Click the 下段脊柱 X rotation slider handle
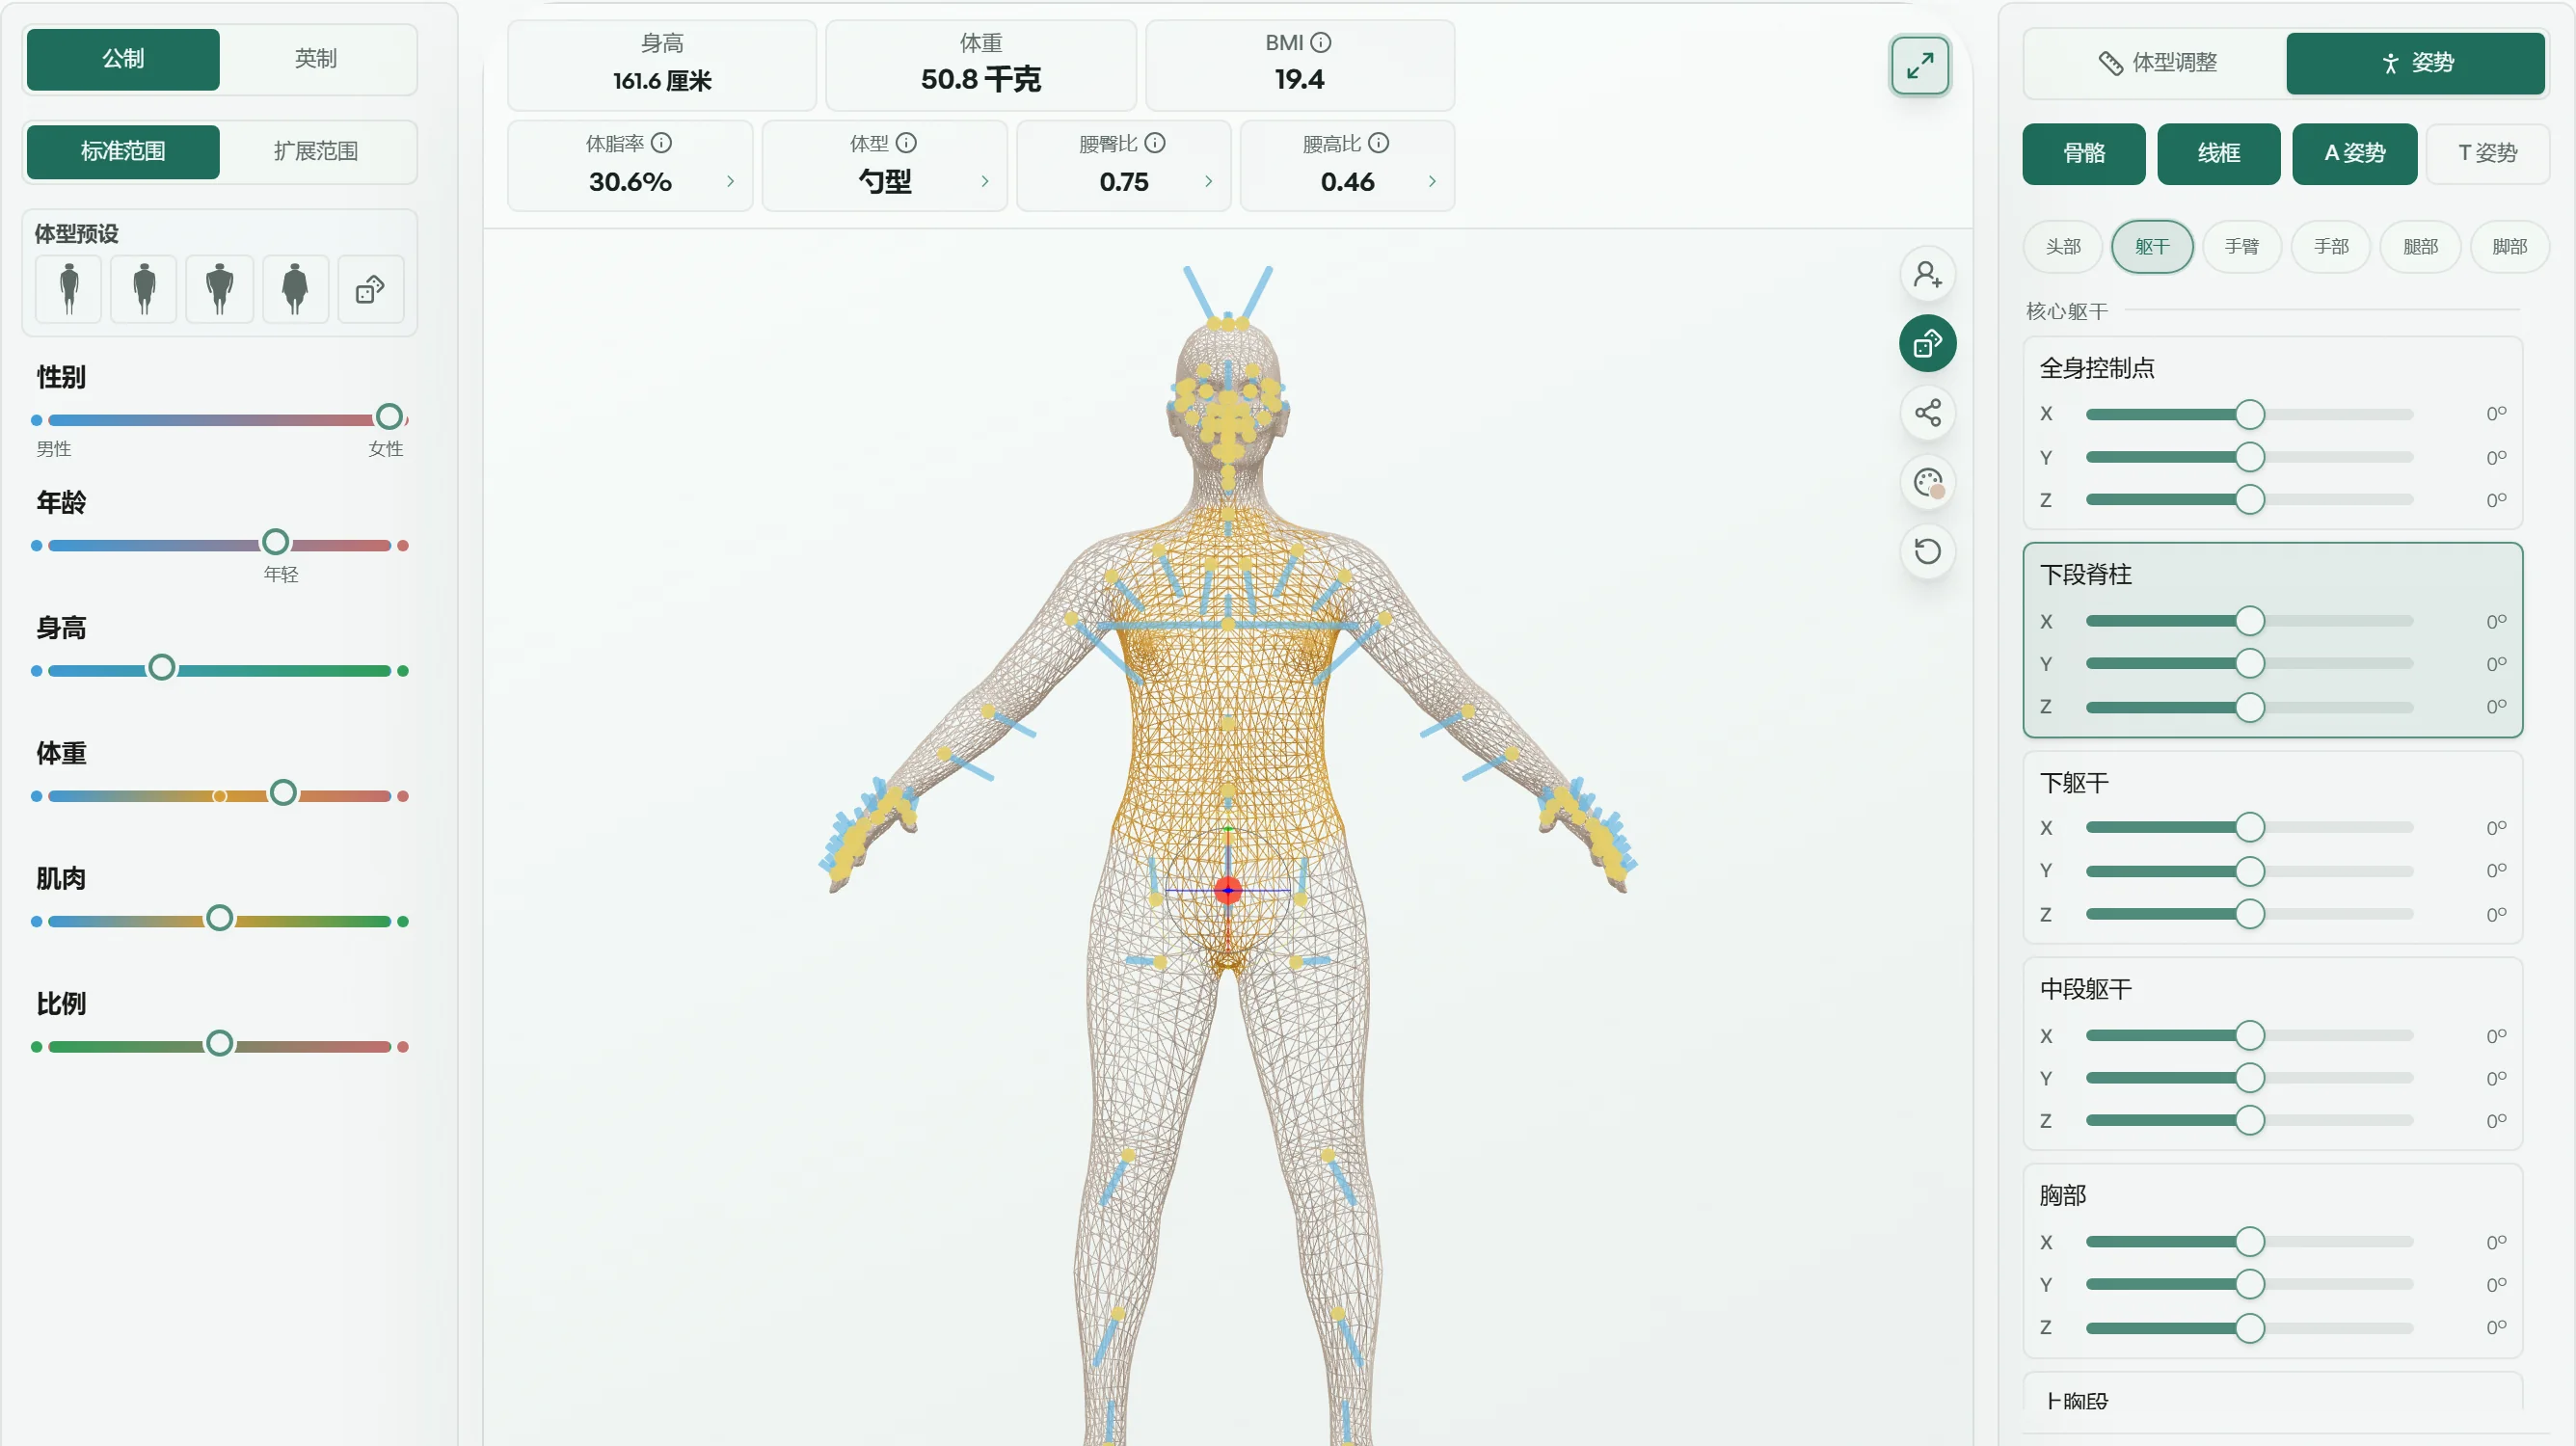The image size is (2576, 1446). pyautogui.click(x=2249, y=621)
